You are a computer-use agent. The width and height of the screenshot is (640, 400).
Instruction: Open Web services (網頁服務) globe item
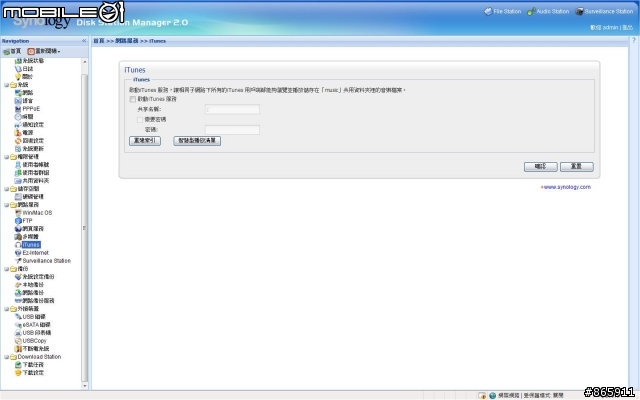pos(29,229)
